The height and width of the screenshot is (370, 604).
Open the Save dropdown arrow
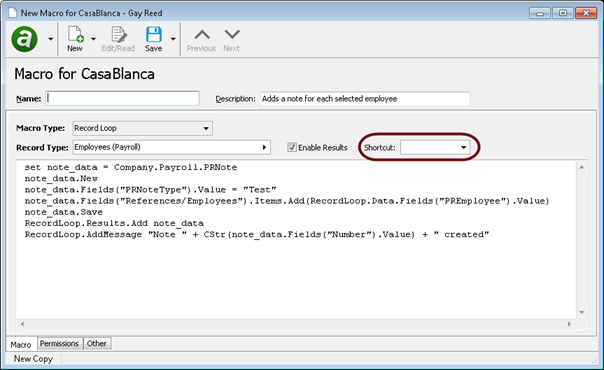tap(173, 39)
